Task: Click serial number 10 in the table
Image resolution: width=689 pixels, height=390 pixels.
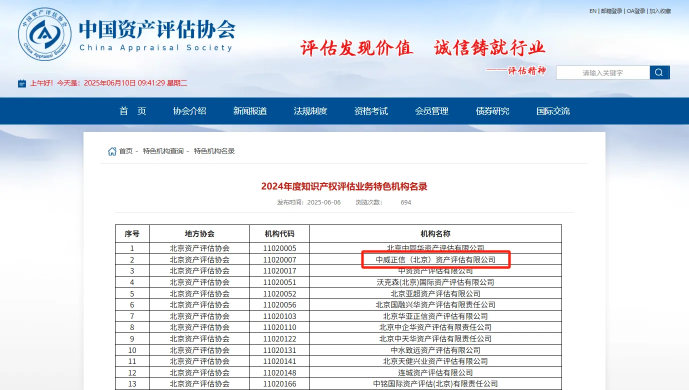Action: [x=132, y=350]
